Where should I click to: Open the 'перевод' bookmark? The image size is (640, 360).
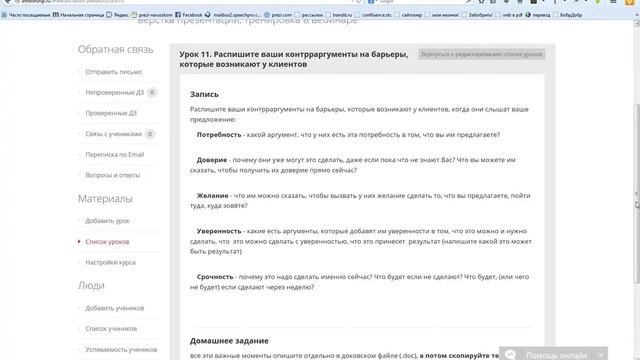click(538, 15)
